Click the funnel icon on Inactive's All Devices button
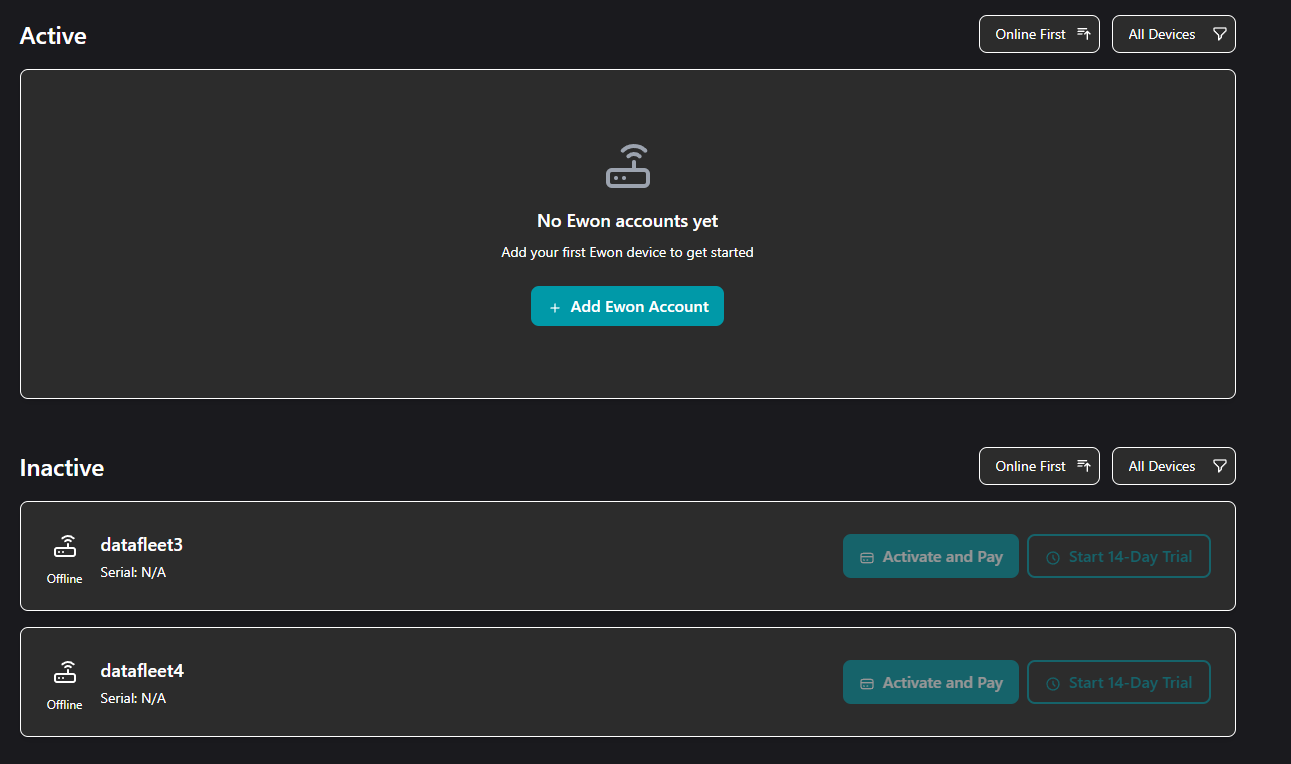This screenshot has height=764, width=1291. [x=1219, y=465]
